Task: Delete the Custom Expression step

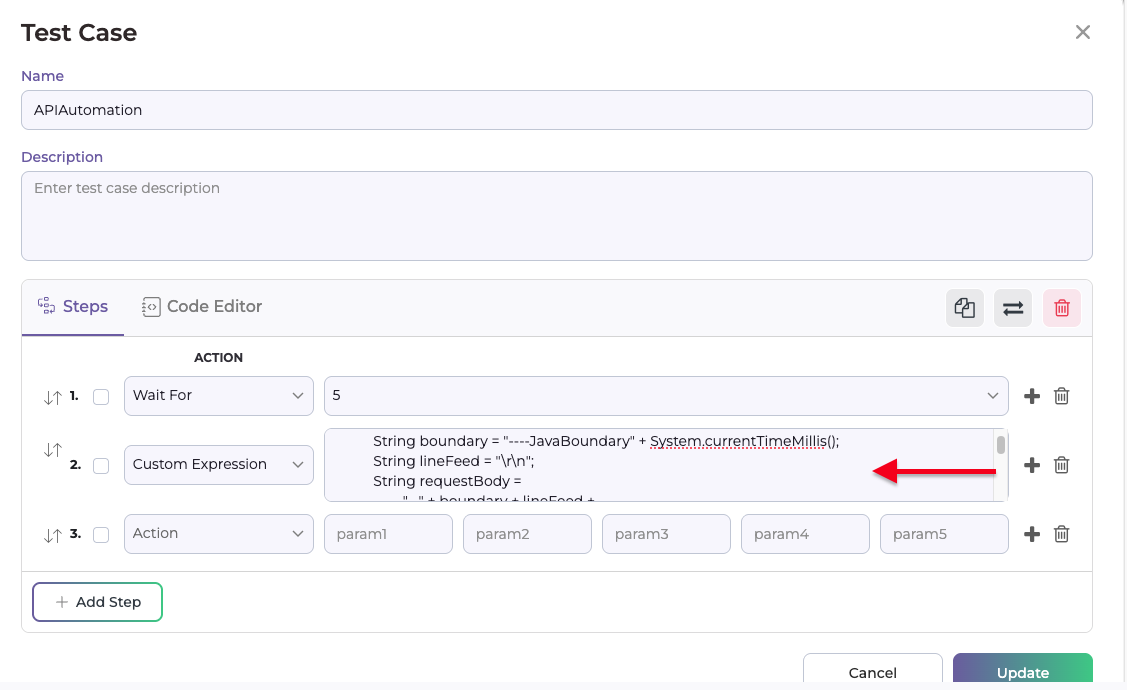Action: coord(1062,465)
